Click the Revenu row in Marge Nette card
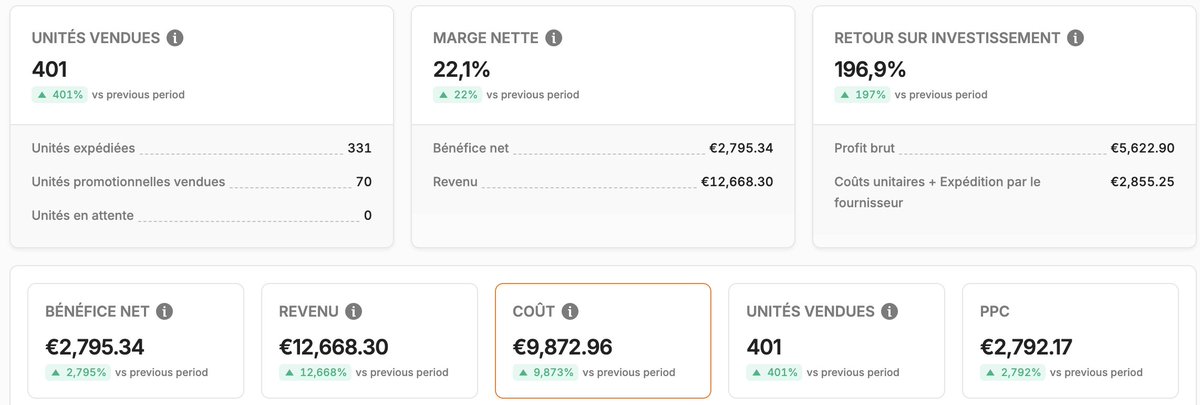The image size is (1200, 405). coord(602,182)
